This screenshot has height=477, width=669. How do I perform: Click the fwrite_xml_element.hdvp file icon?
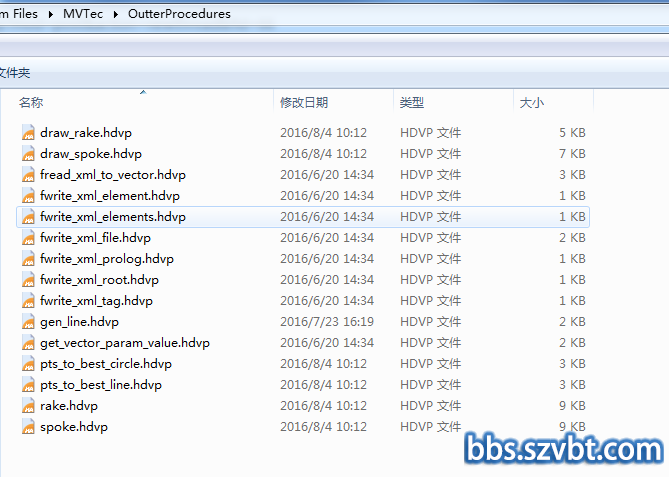[28, 195]
